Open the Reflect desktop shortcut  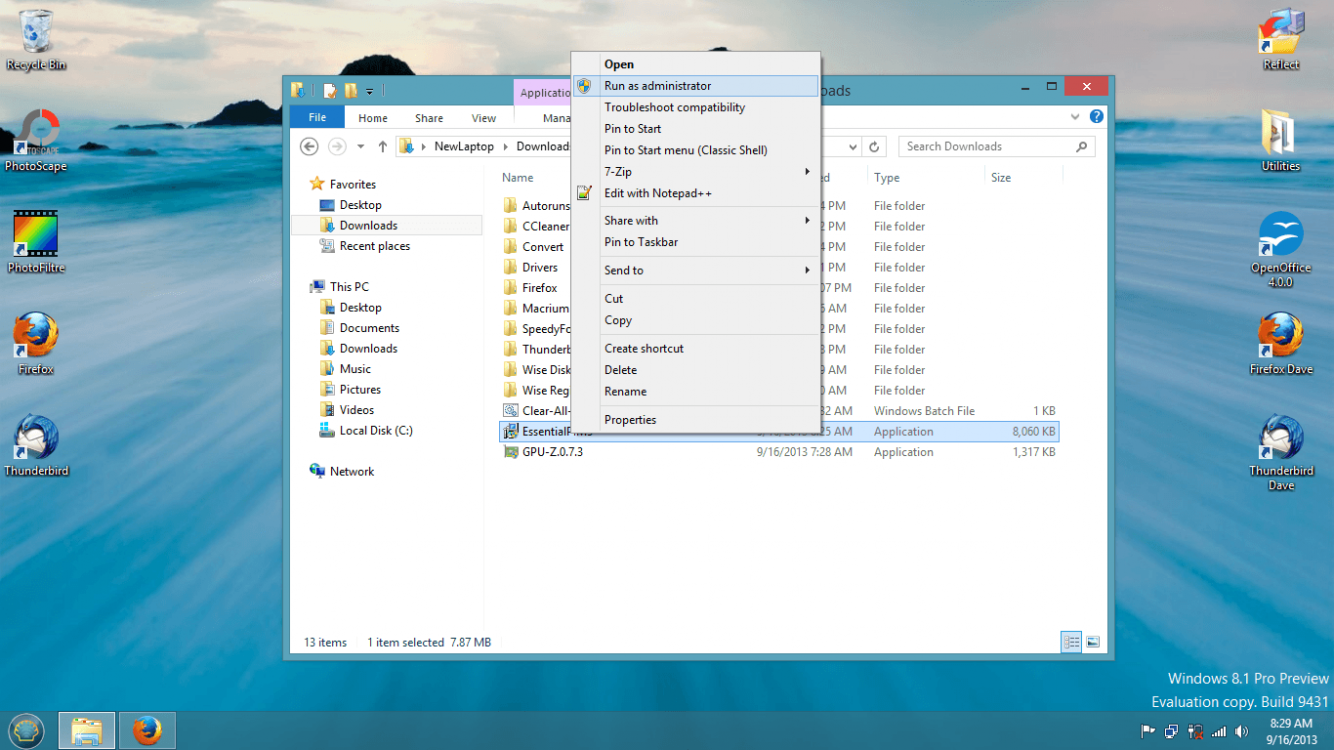click(1281, 40)
